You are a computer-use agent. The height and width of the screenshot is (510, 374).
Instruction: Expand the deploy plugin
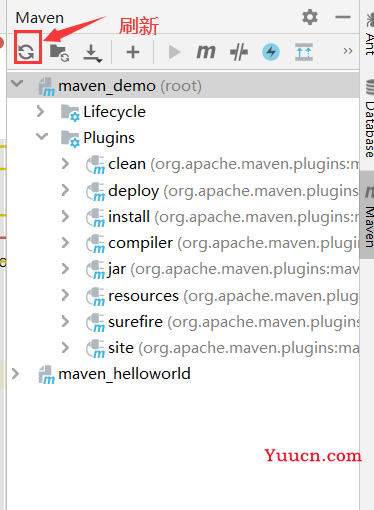click(x=65, y=190)
